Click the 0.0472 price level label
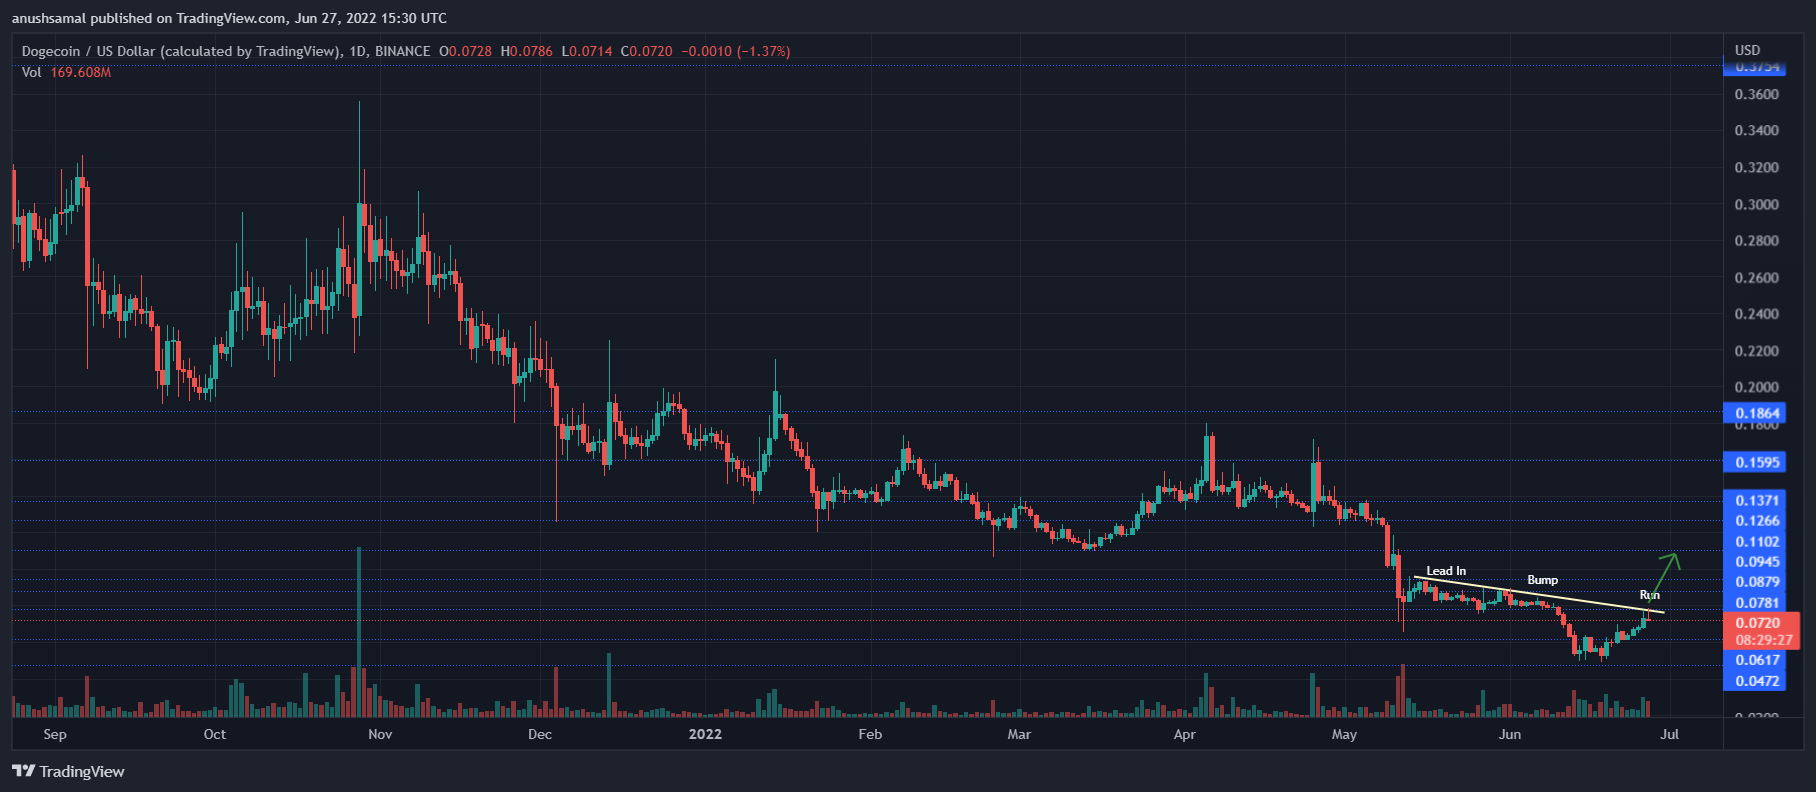This screenshot has height=792, width=1816. pos(1757,681)
